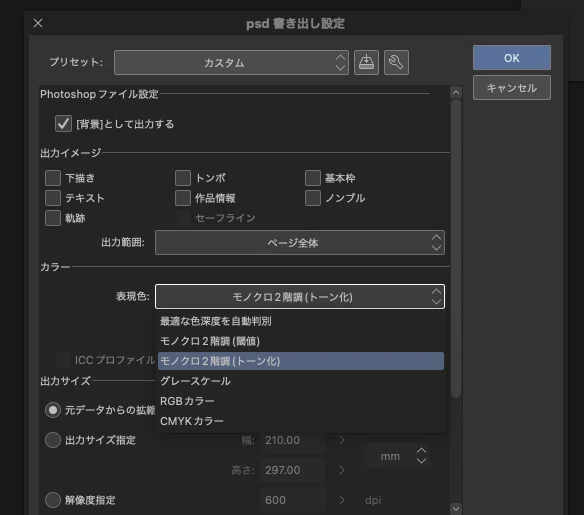Select 出力サイズ指定 radio button

coord(53,440)
